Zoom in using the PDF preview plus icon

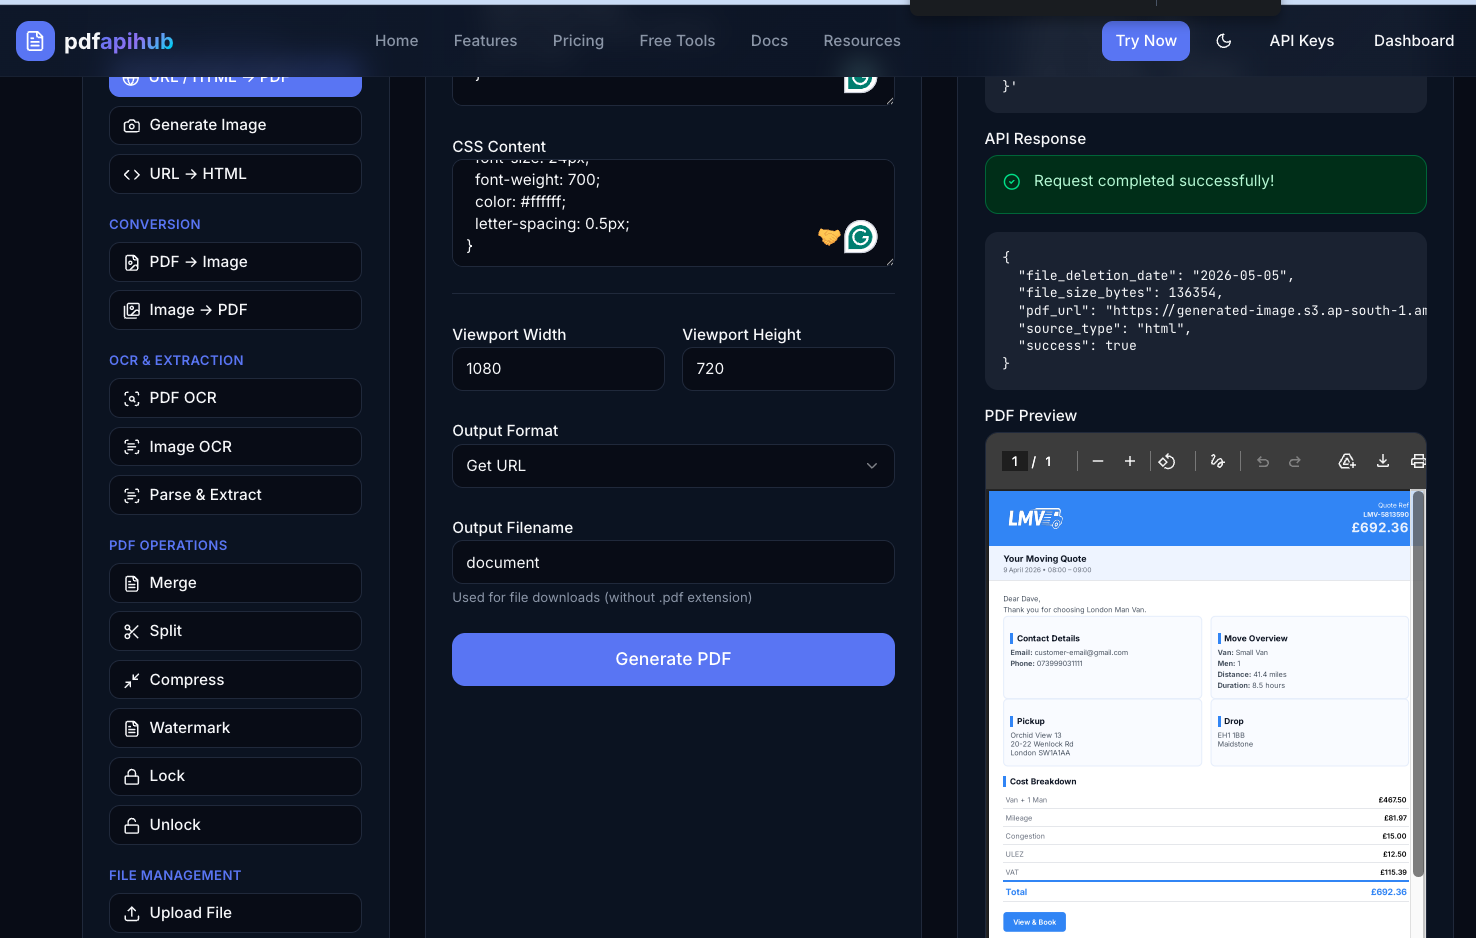tap(1129, 461)
